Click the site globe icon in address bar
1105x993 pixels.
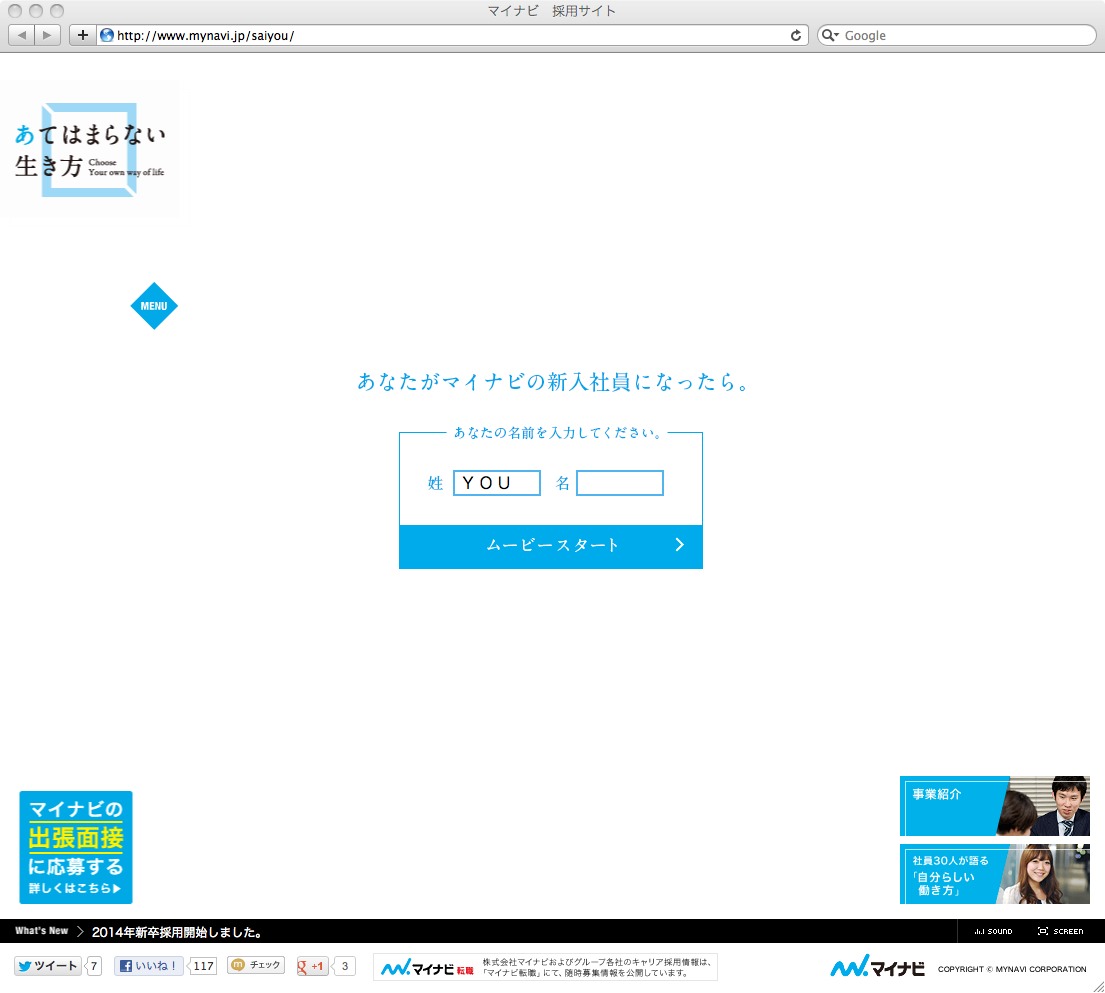107,35
